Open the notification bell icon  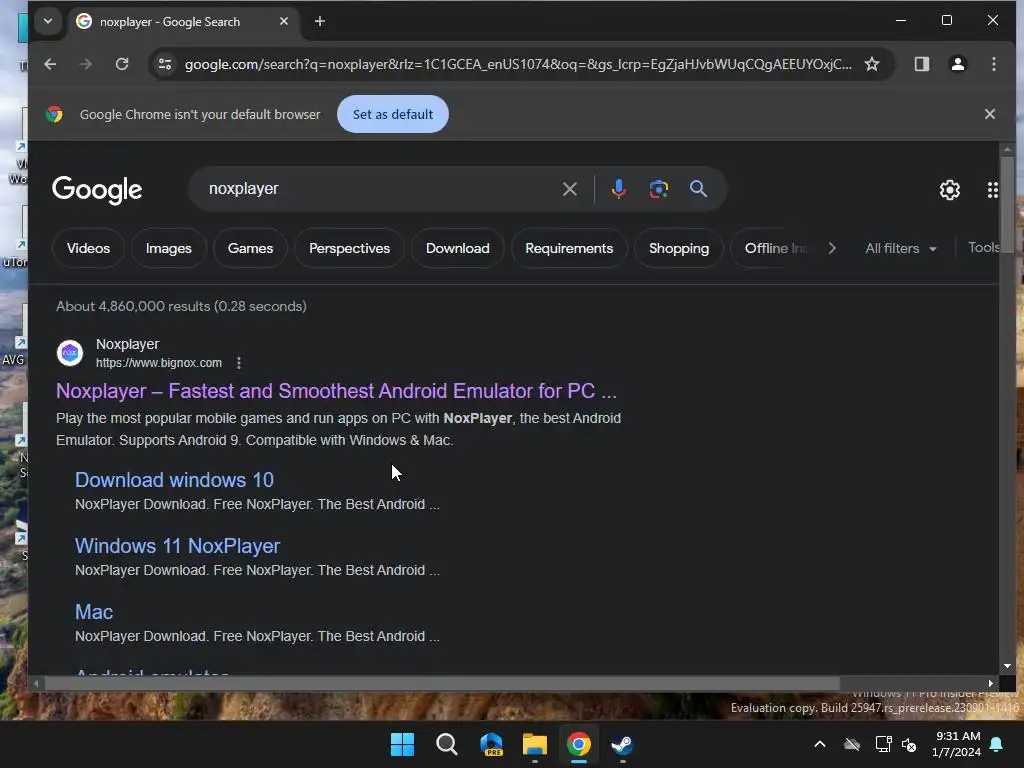[x=996, y=744]
